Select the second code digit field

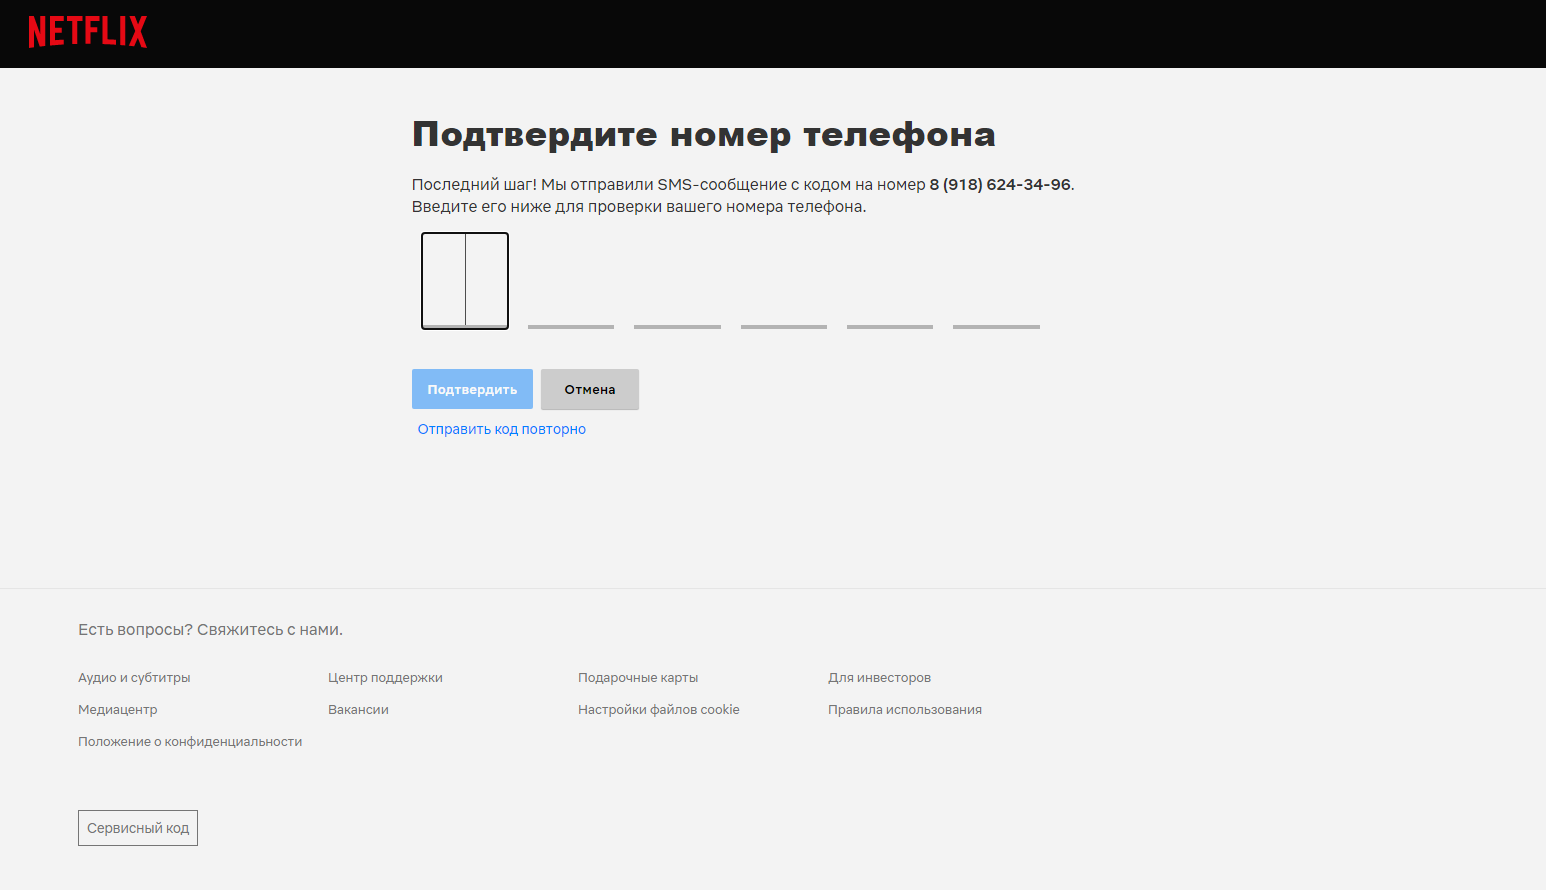(x=571, y=281)
